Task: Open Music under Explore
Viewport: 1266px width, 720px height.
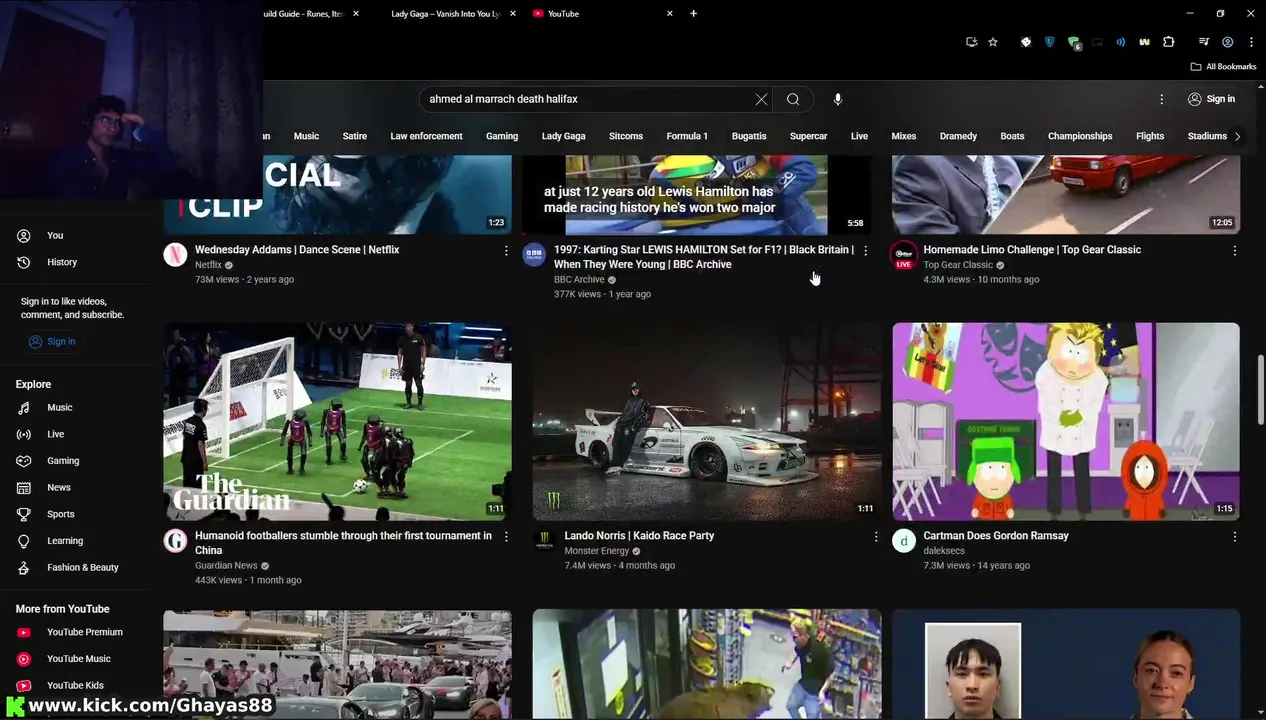Action: [x=75, y=408]
